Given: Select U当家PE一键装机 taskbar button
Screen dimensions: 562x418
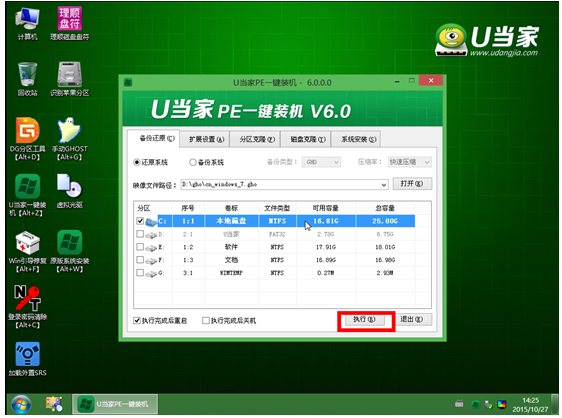Looking at the screenshot, I should 115,404.
